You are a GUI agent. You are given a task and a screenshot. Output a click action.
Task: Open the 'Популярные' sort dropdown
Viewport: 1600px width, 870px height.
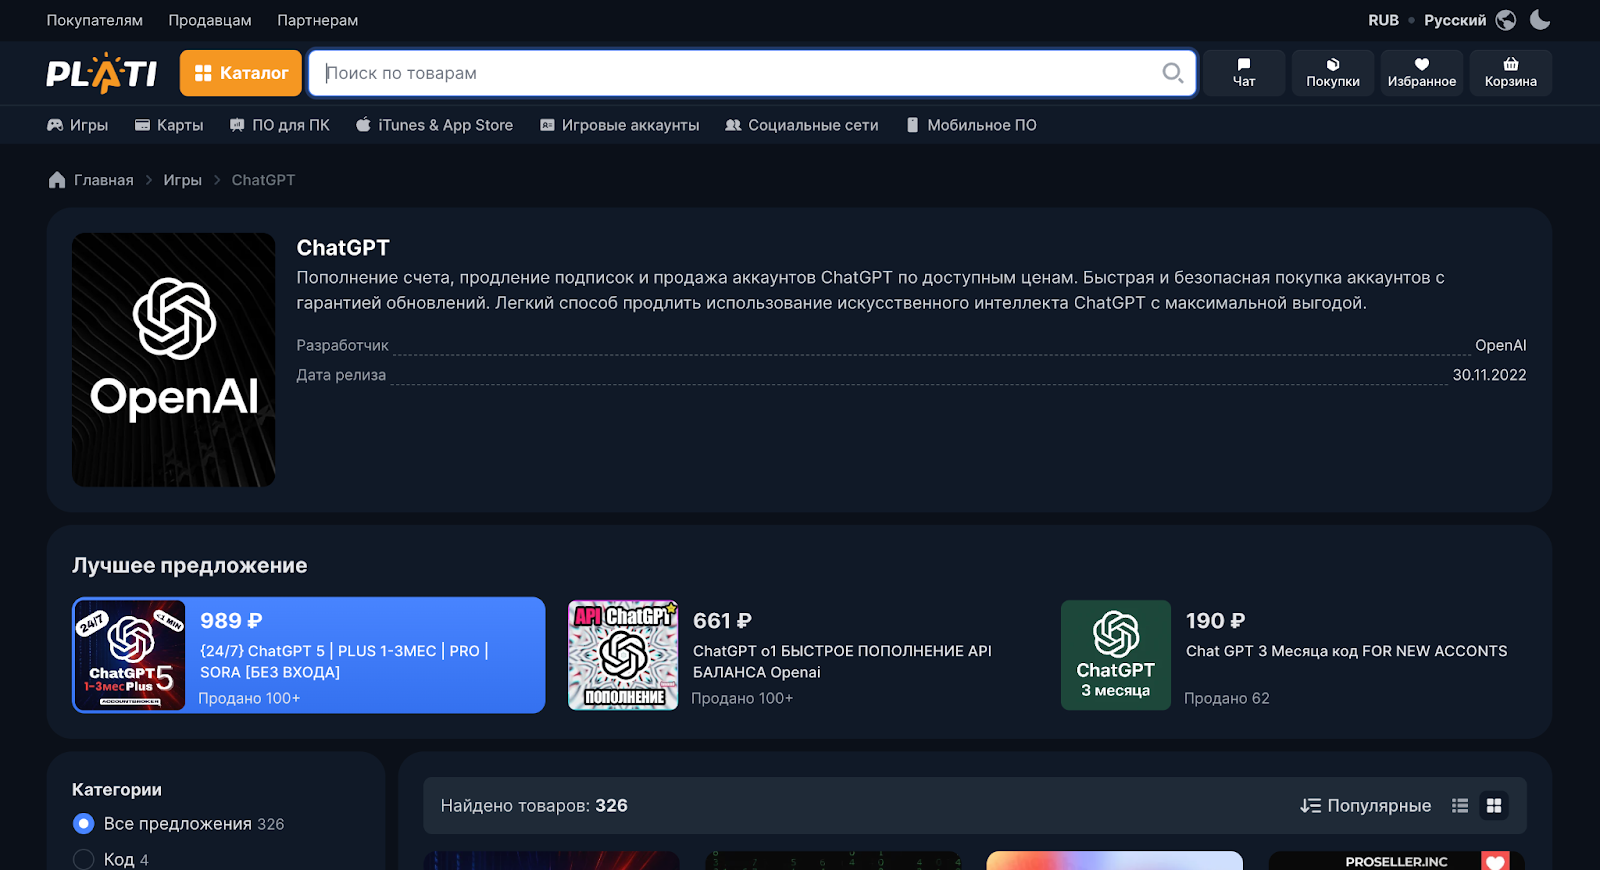click(1366, 806)
